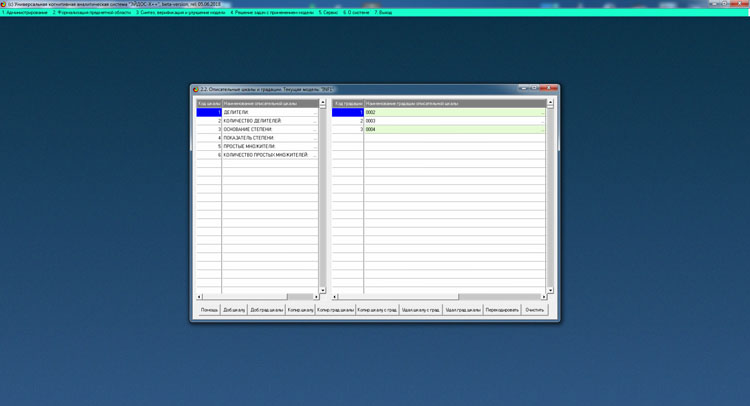Click right arrow of right horizontal scrollbar
The image size is (750, 406).
click(544, 297)
